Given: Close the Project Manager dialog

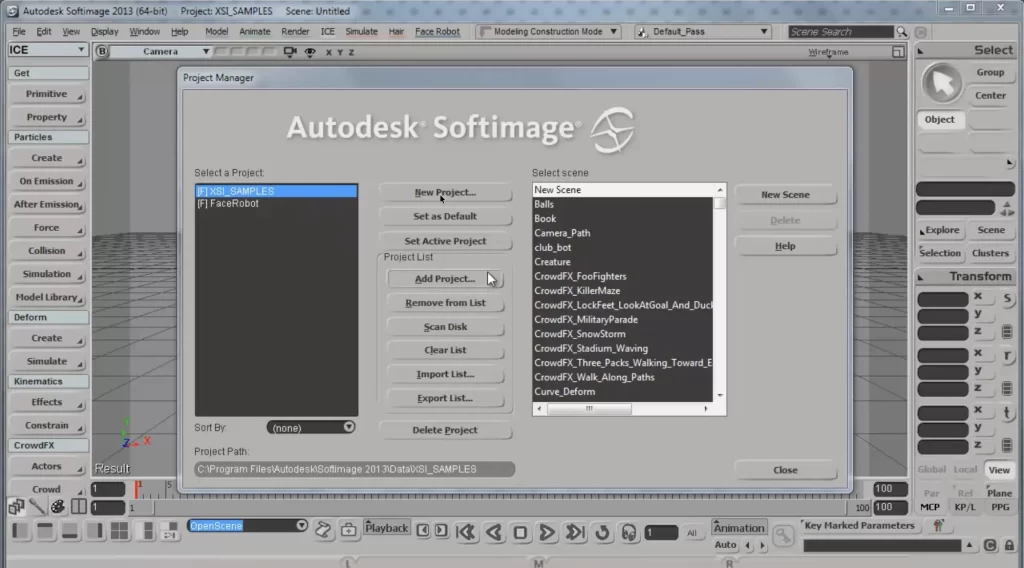Looking at the screenshot, I should [785, 470].
